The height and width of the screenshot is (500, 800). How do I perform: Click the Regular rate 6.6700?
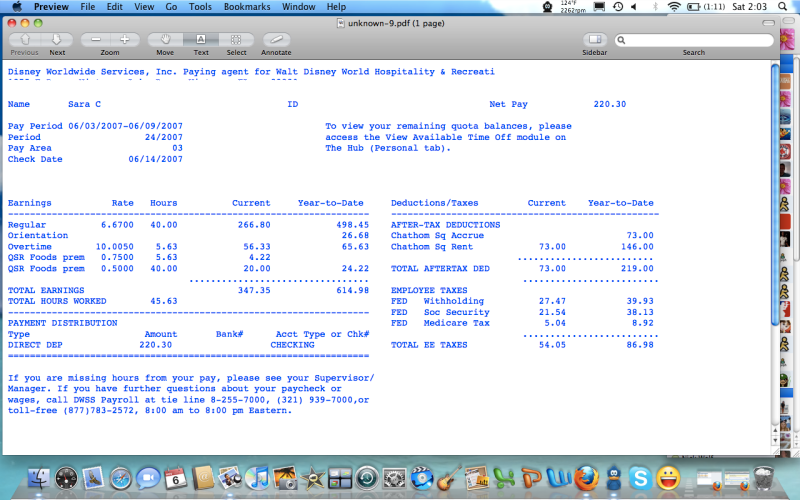(x=117, y=225)
